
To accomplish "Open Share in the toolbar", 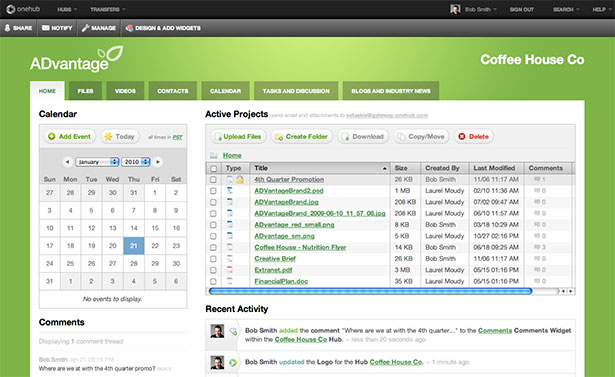I will [18, 28].
